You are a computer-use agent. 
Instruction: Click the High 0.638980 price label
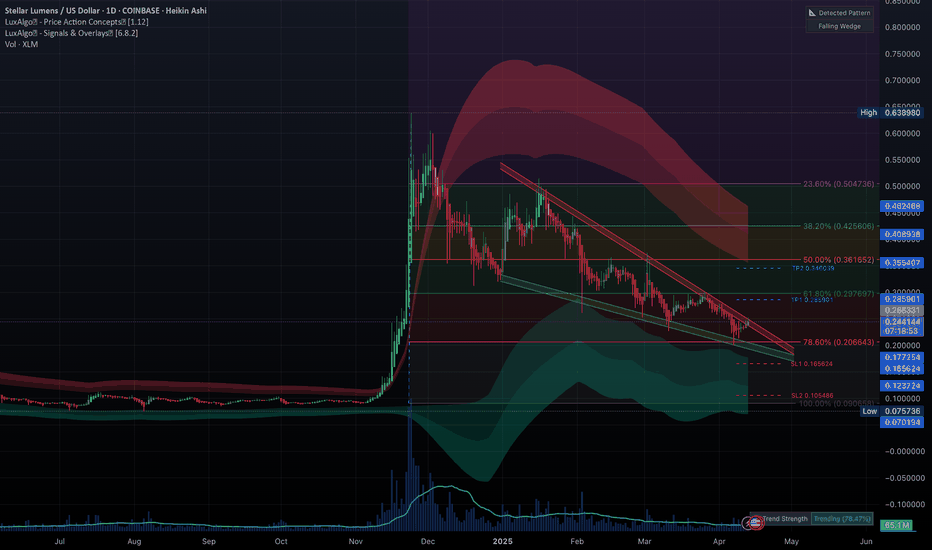[890, 112]
